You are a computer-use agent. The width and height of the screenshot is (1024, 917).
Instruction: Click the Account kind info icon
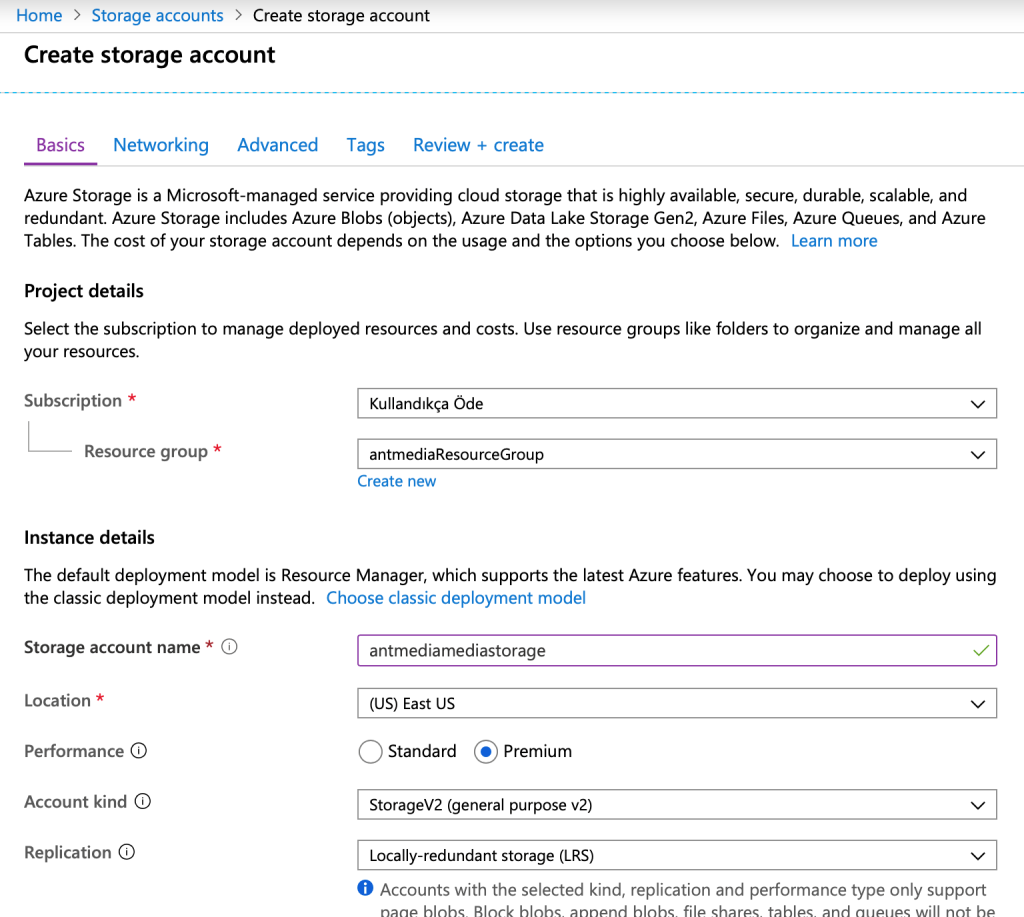click(142, 801)
